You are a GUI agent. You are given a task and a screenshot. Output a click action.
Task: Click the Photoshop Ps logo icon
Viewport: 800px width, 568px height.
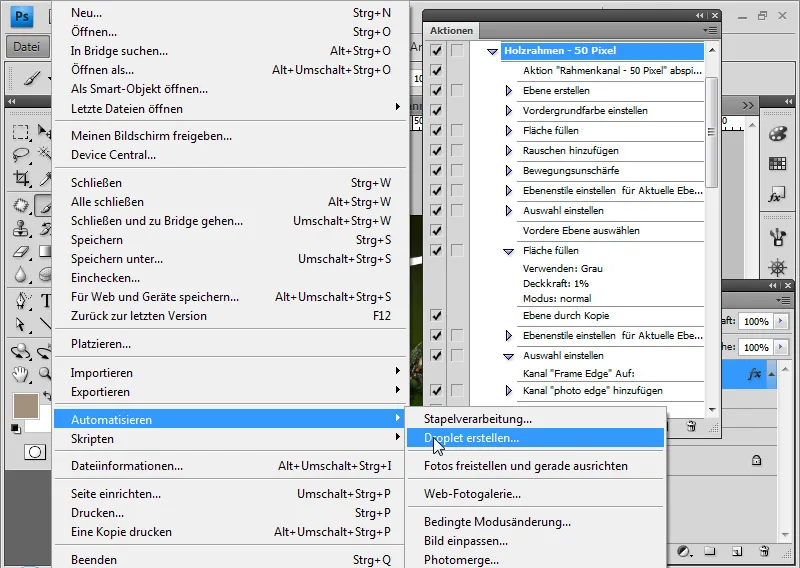click(x=22, y=16)
